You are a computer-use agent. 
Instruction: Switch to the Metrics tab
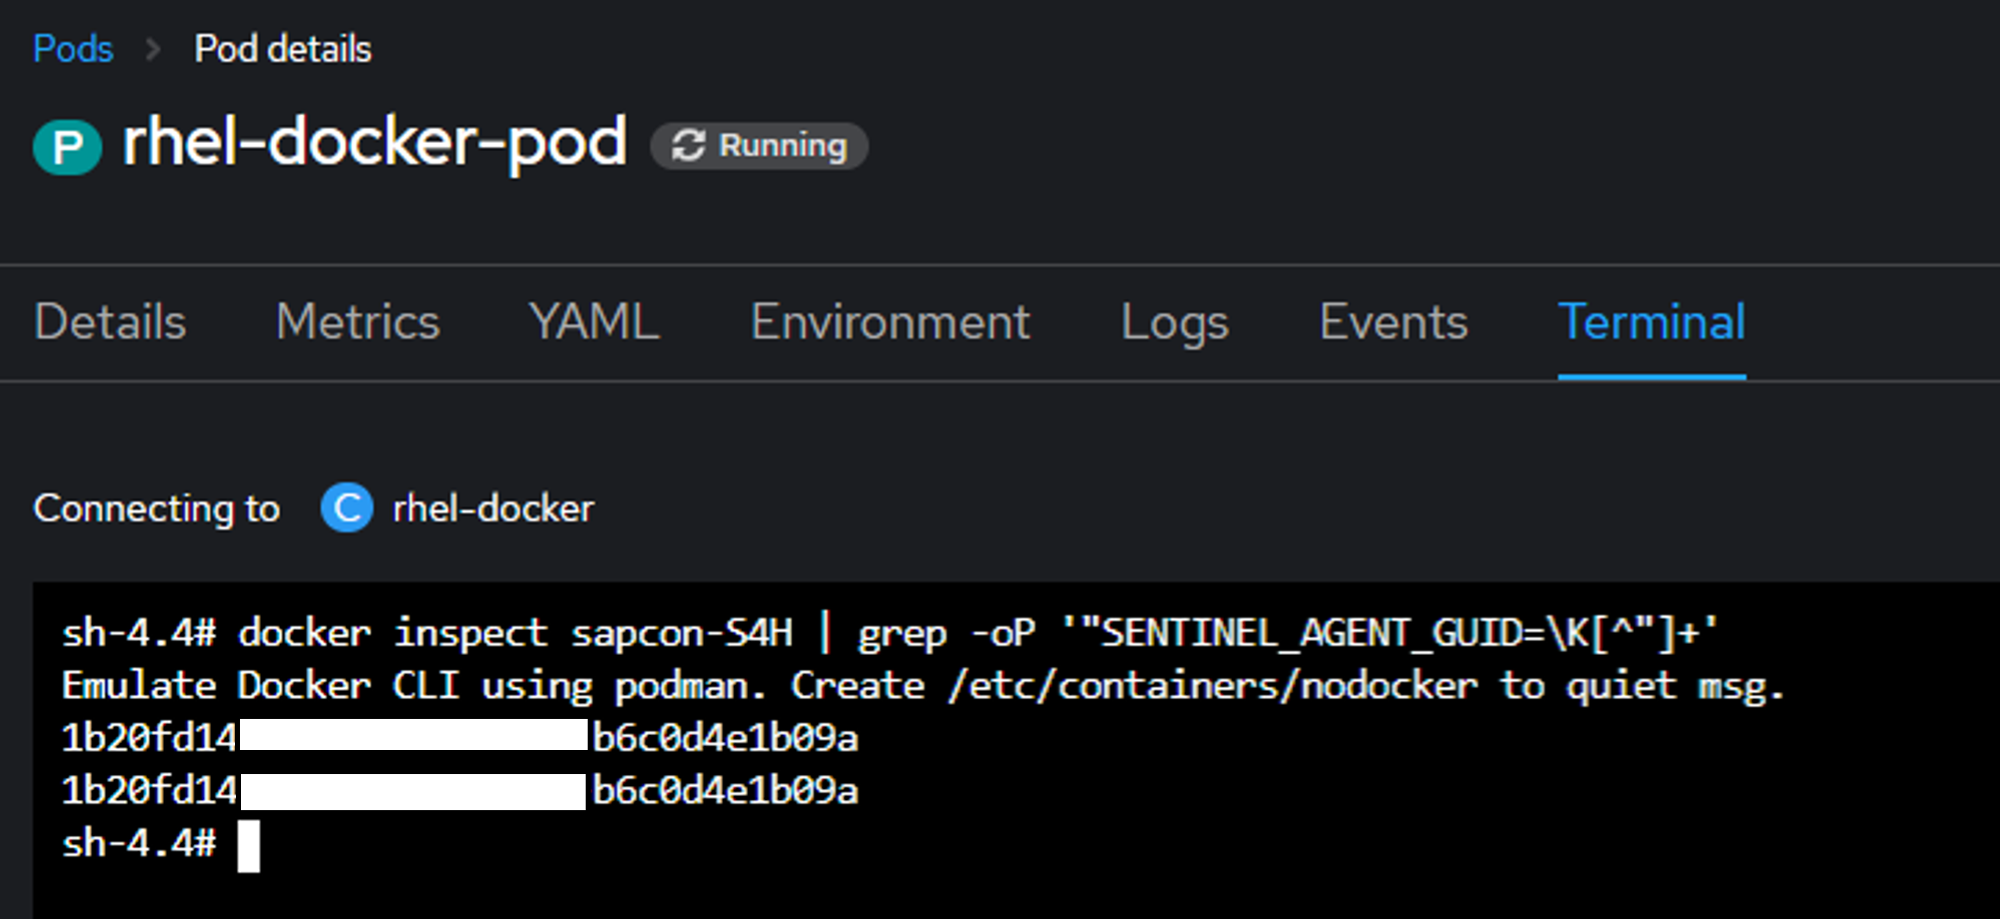click(x=357, y=322)
